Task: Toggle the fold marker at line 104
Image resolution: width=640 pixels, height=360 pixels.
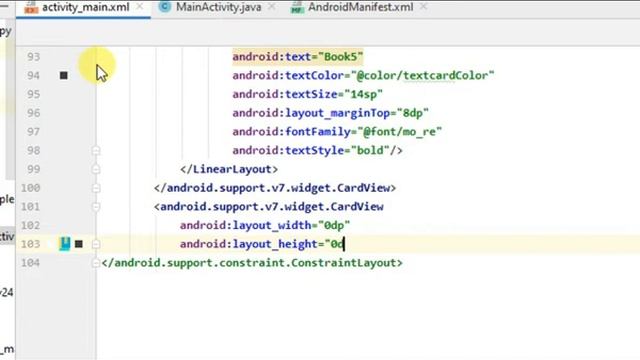Action: (x=95, y=263)
